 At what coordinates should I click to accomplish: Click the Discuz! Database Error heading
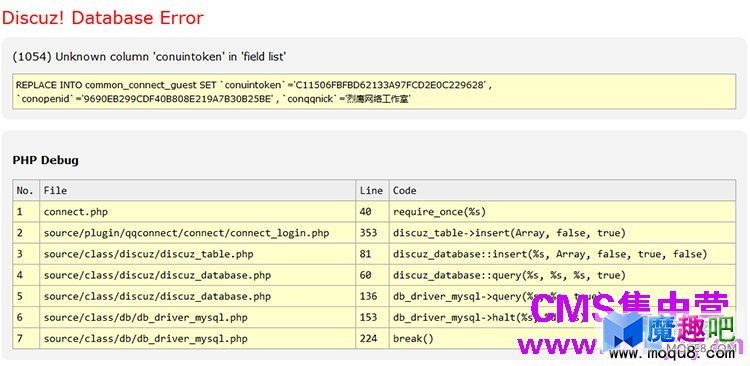click(103, 18)
